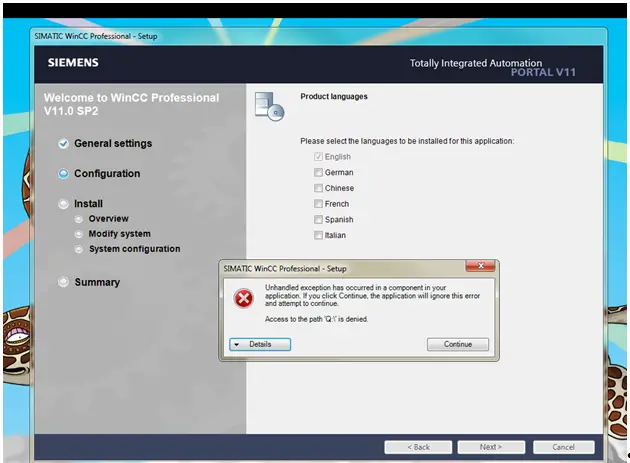Click the 'Access to the path' error text
The width and height of the screenshot is (630, 463).
point(316,319)
